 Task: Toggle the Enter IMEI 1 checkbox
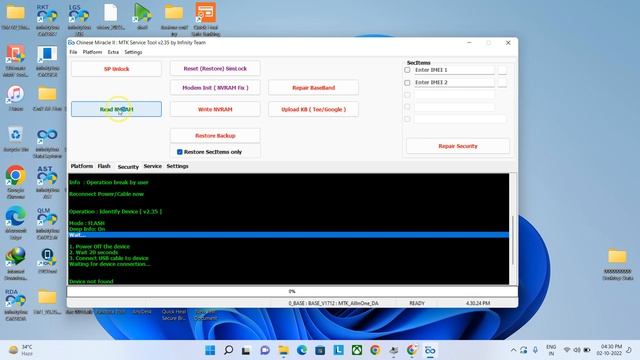[x=407, y=70]
